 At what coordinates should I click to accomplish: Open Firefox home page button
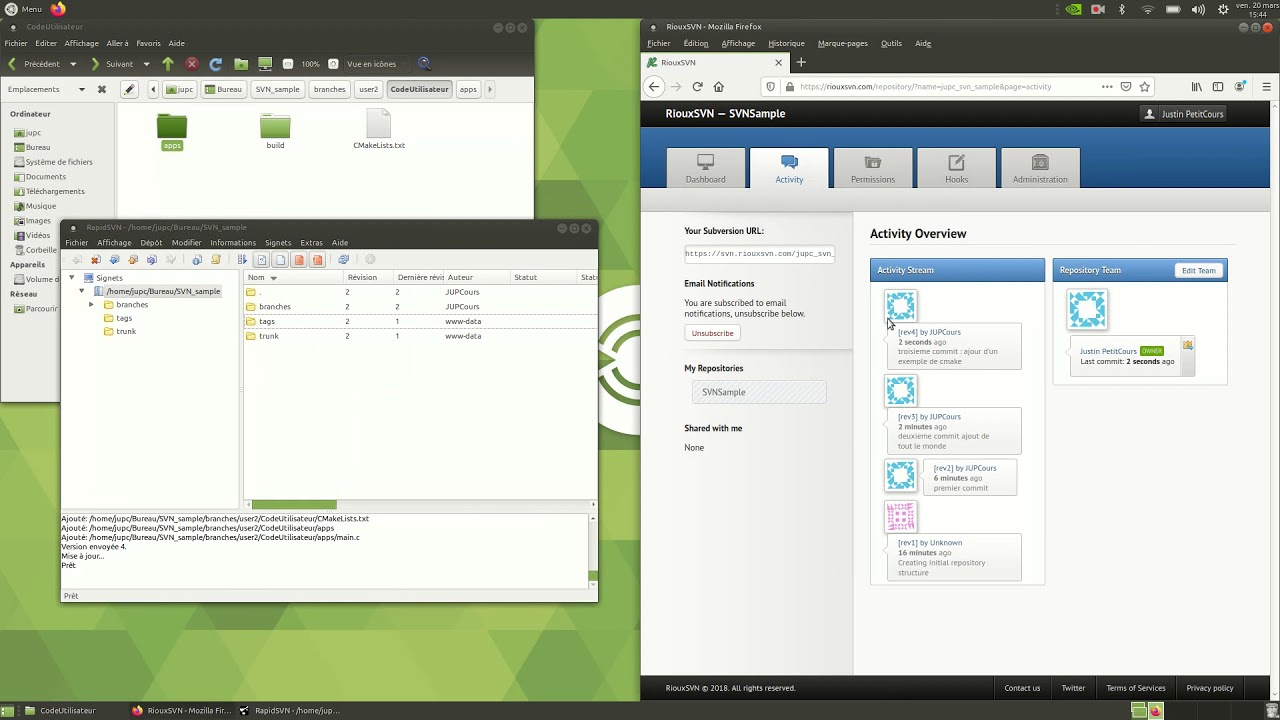coord(718,87)
